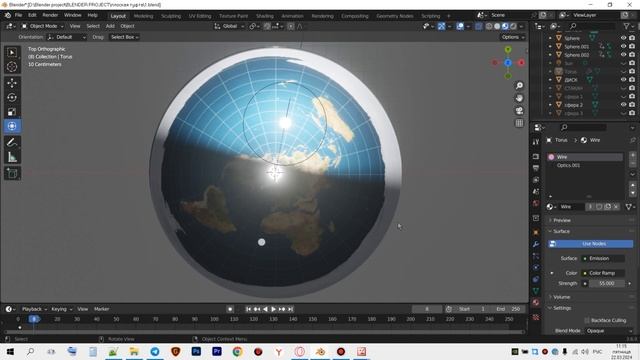Toggle the camera view icon
This screenshot has width=640, height=360.
click(x=519, y=111)
